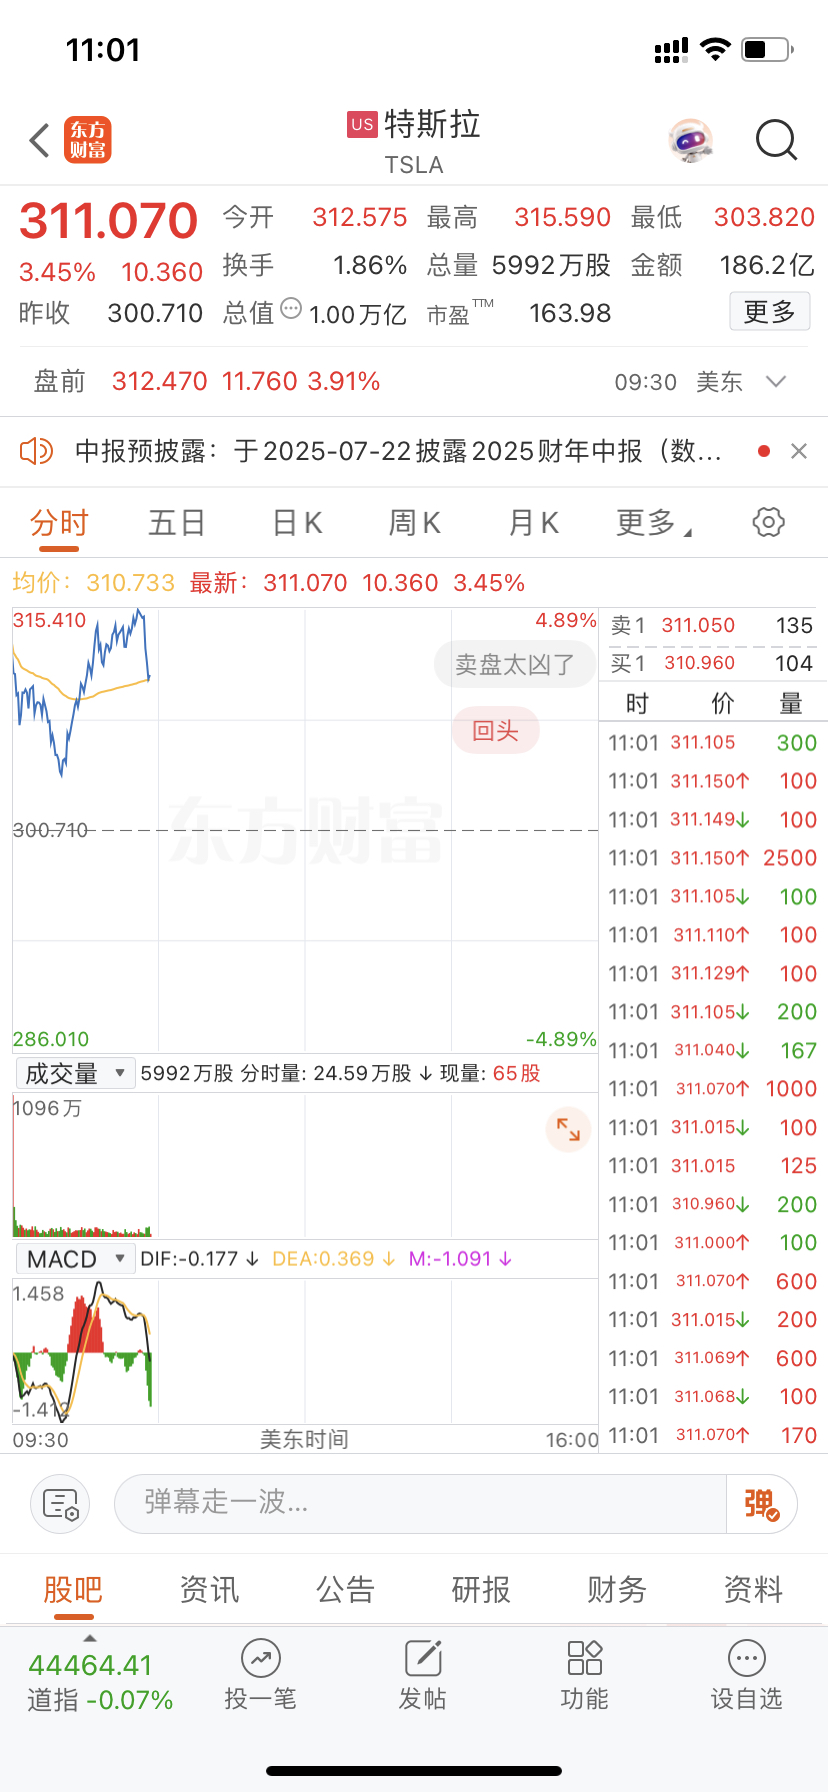This screenshot has height=1792, width=828.
Task: Tap the US market badge
Action: (x=362, y=124)
